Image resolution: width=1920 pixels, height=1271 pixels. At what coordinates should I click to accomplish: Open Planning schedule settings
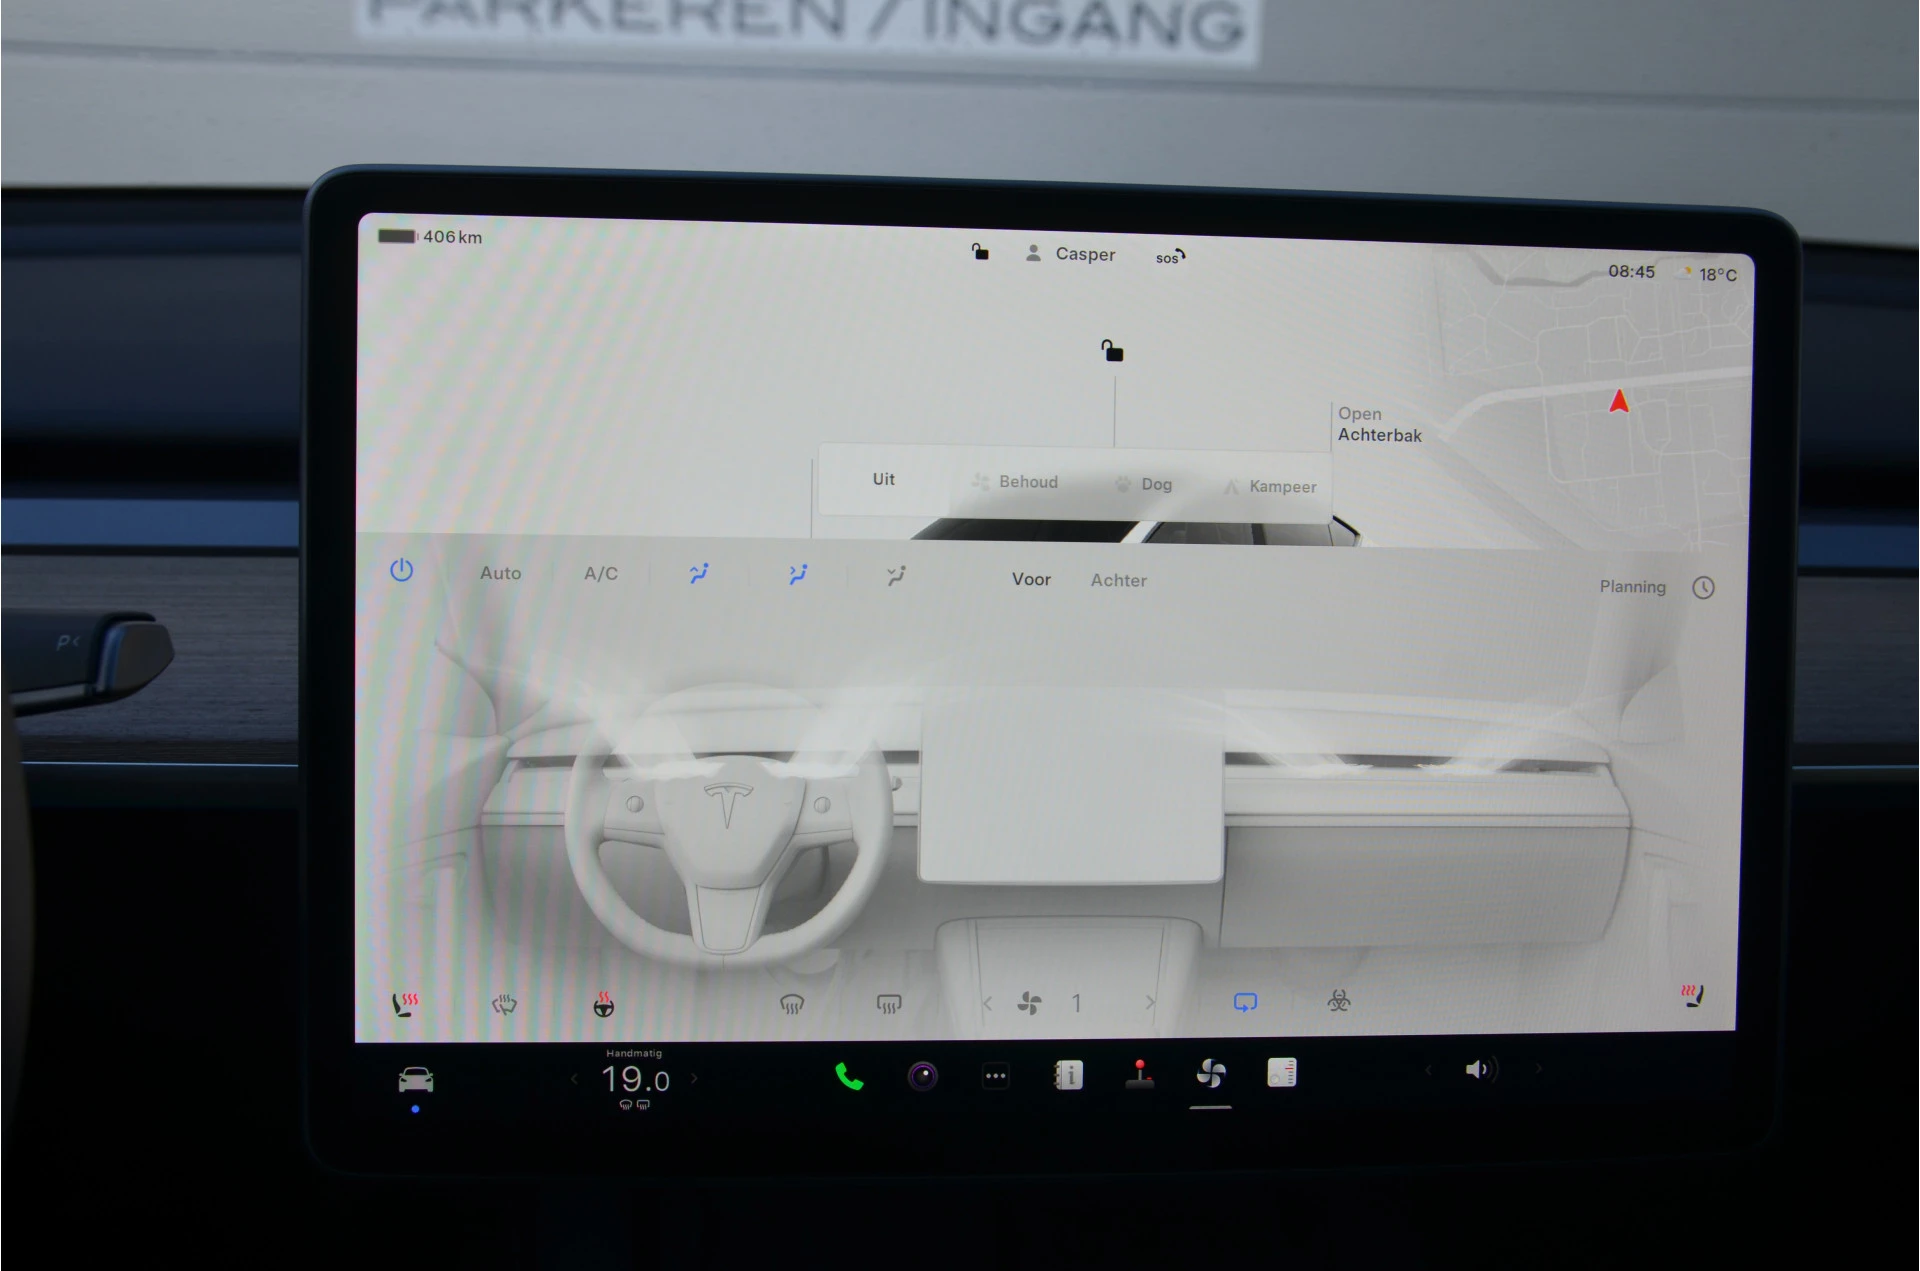point(1631,587)
